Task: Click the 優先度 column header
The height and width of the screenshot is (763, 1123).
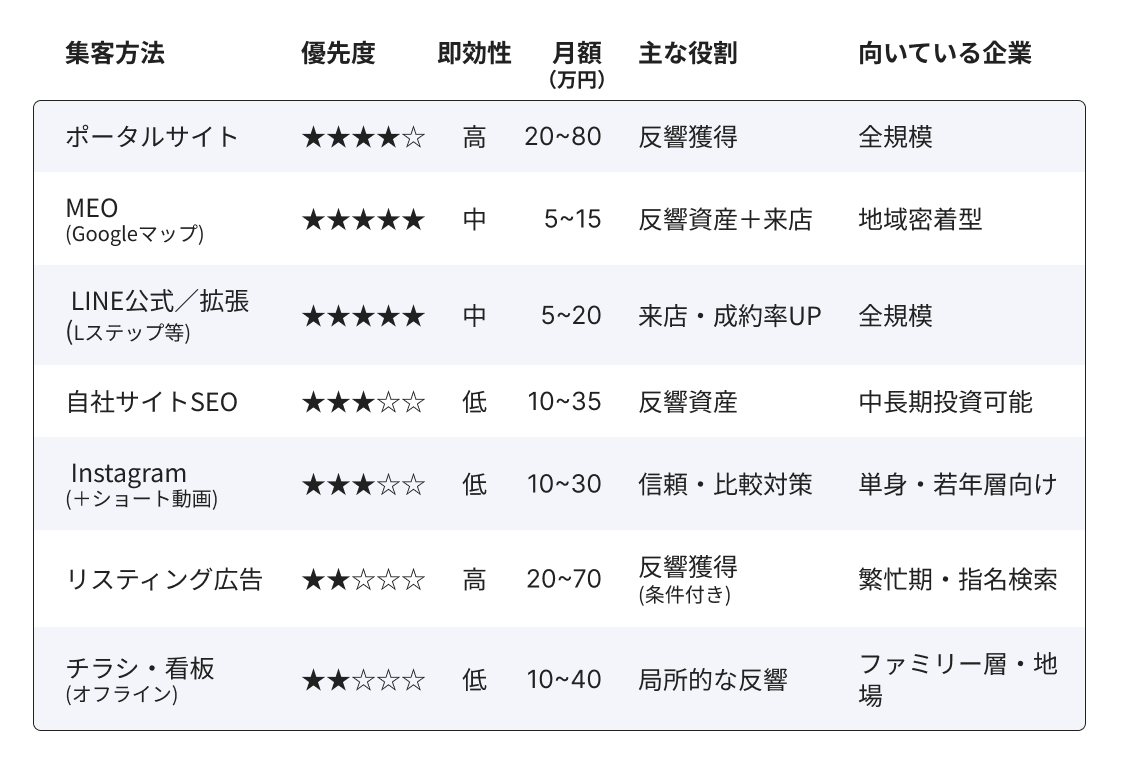Action: pos(338,54)
